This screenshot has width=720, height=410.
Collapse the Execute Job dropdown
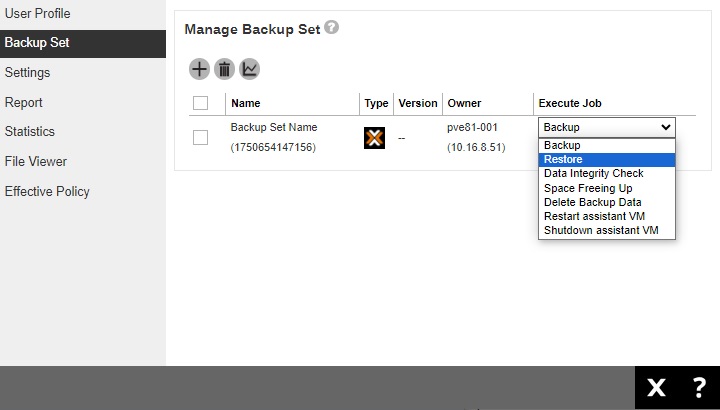(x=607, y=127)
